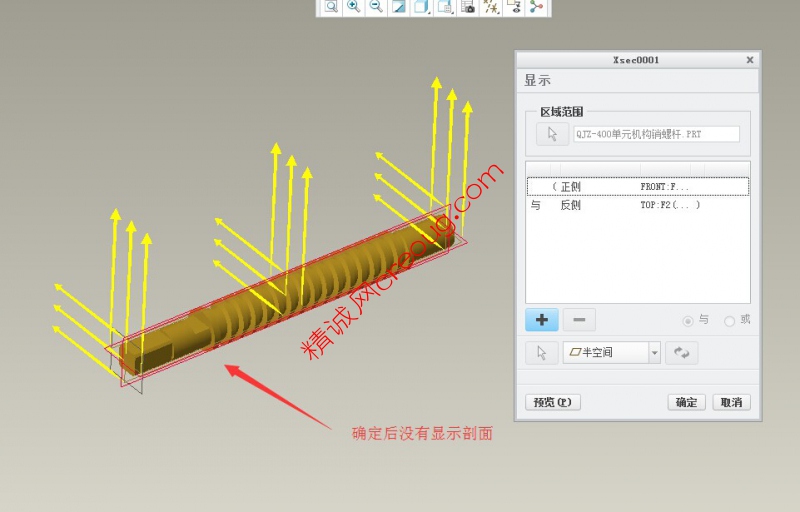Click the QJZ-400 part name field
The image size is (800, 512).
pyautogui.click(x=656, y=134)
